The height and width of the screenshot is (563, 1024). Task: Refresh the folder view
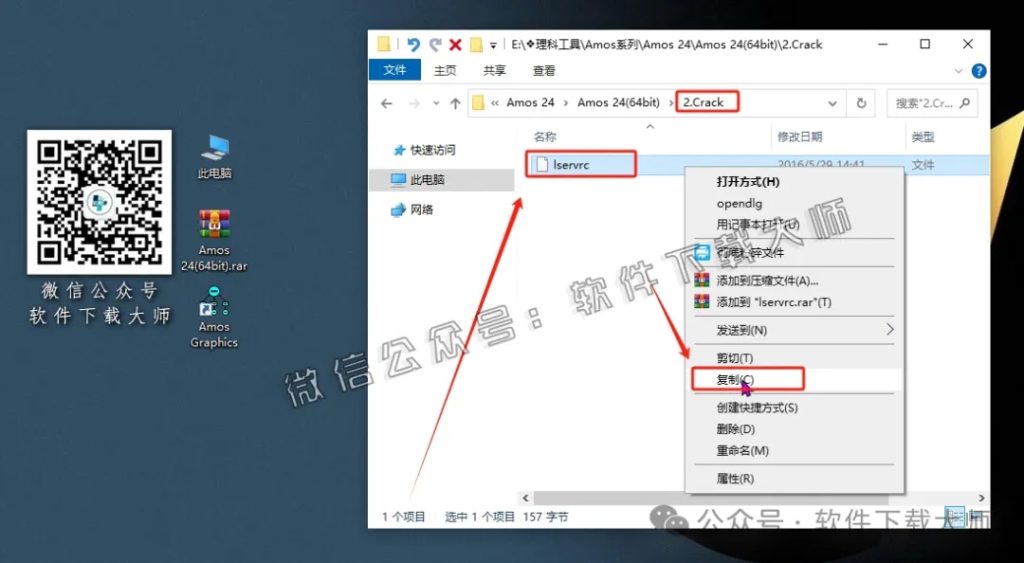click(x=861, y=103)
